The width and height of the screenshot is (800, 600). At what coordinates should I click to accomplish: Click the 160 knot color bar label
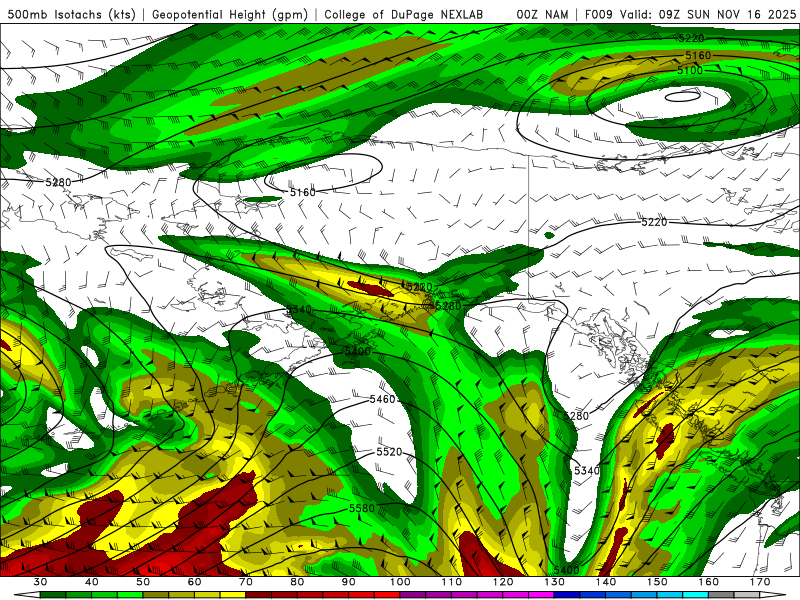709,582
